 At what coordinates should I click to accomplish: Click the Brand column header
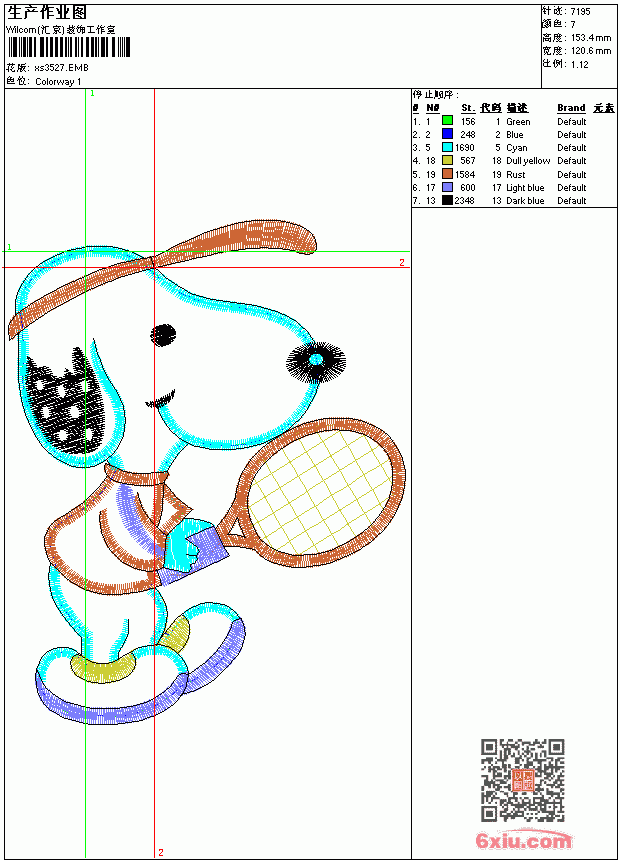pos(571,108)
